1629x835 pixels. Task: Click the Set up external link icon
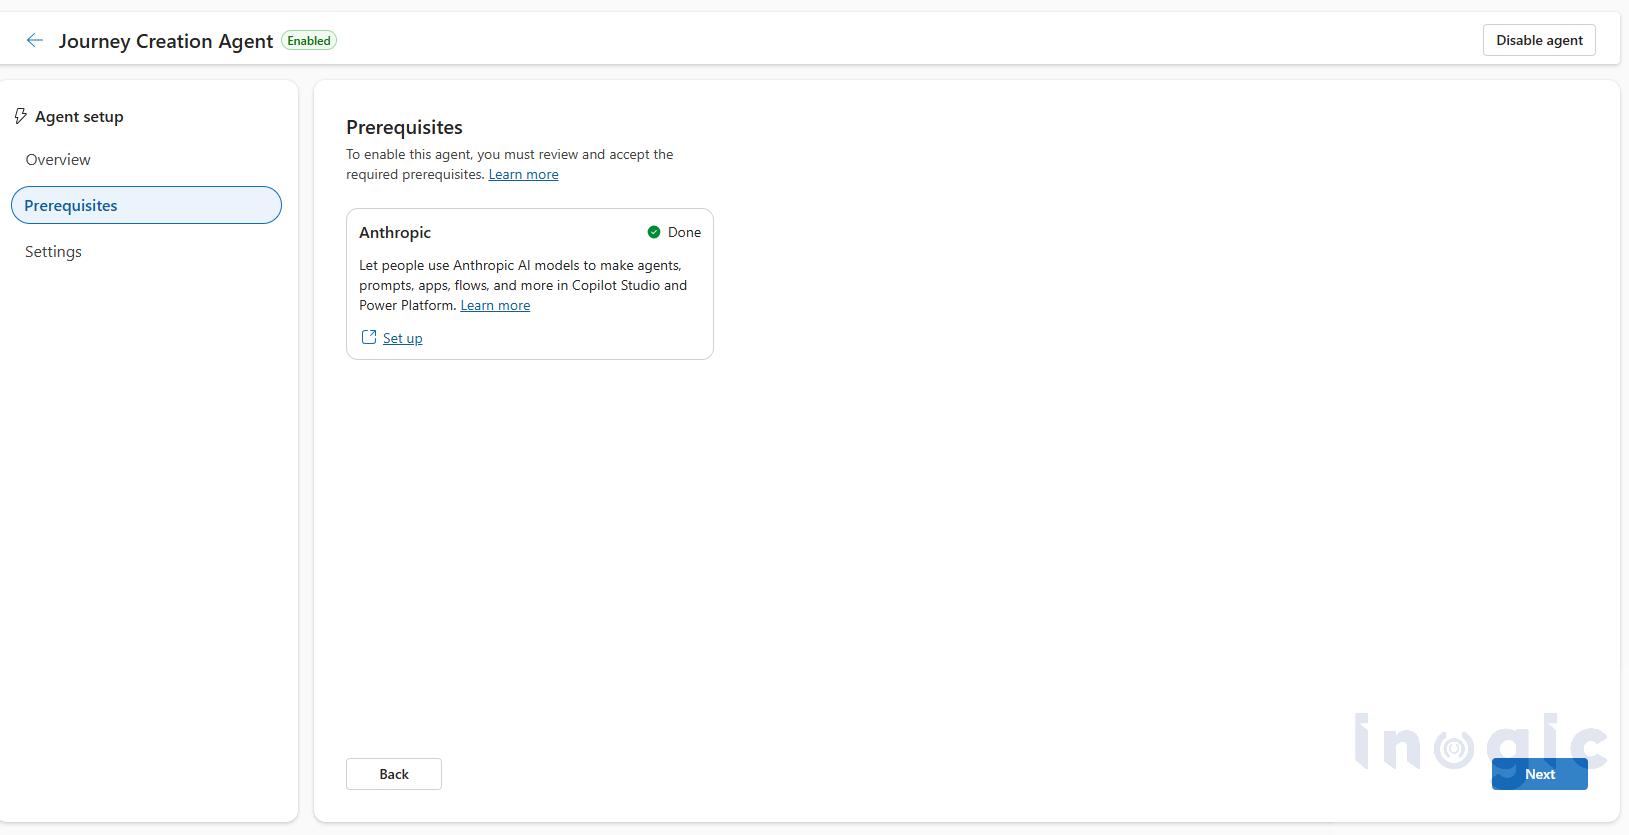[369, 337]
